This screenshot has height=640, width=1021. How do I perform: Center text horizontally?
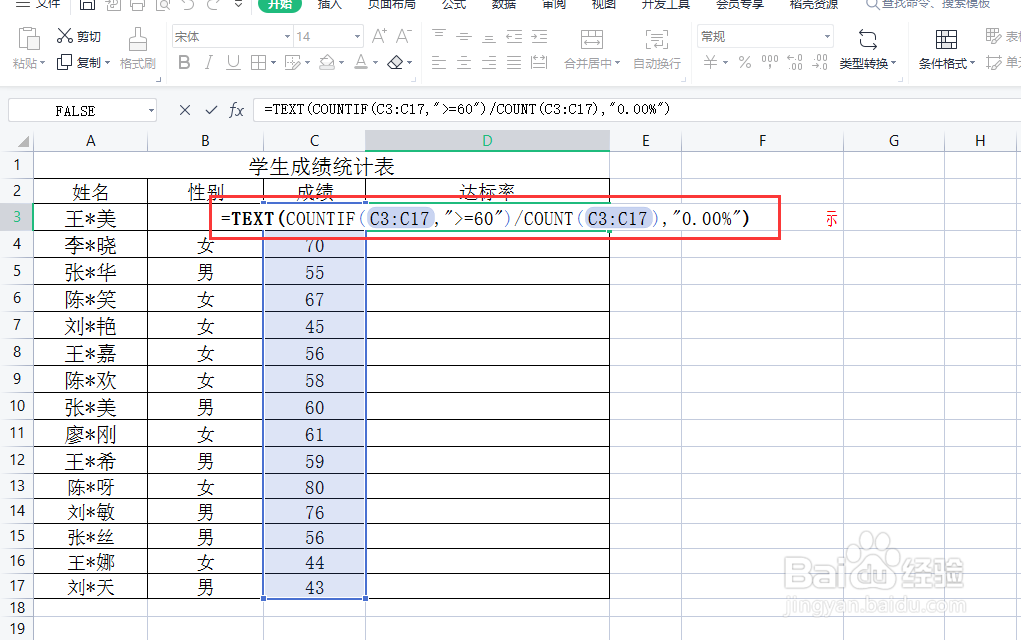[x=464, y=63]
